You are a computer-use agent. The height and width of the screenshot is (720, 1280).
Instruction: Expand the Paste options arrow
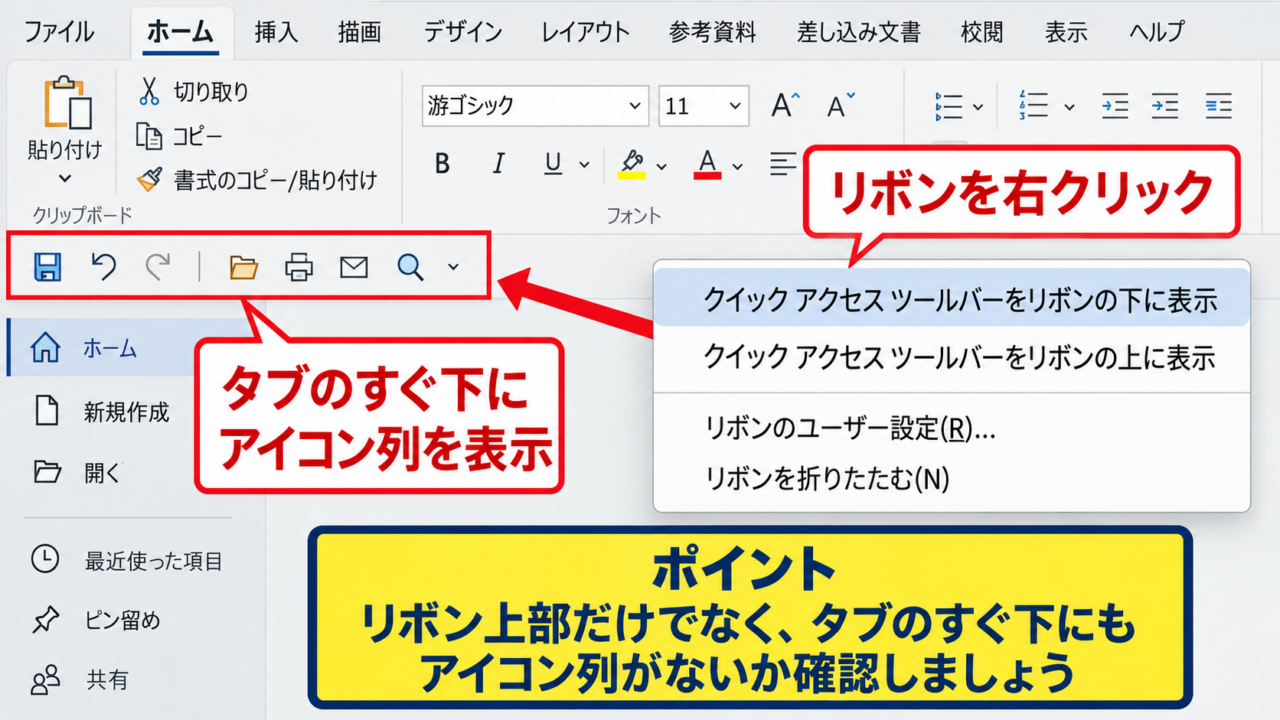tap(65, 179)
